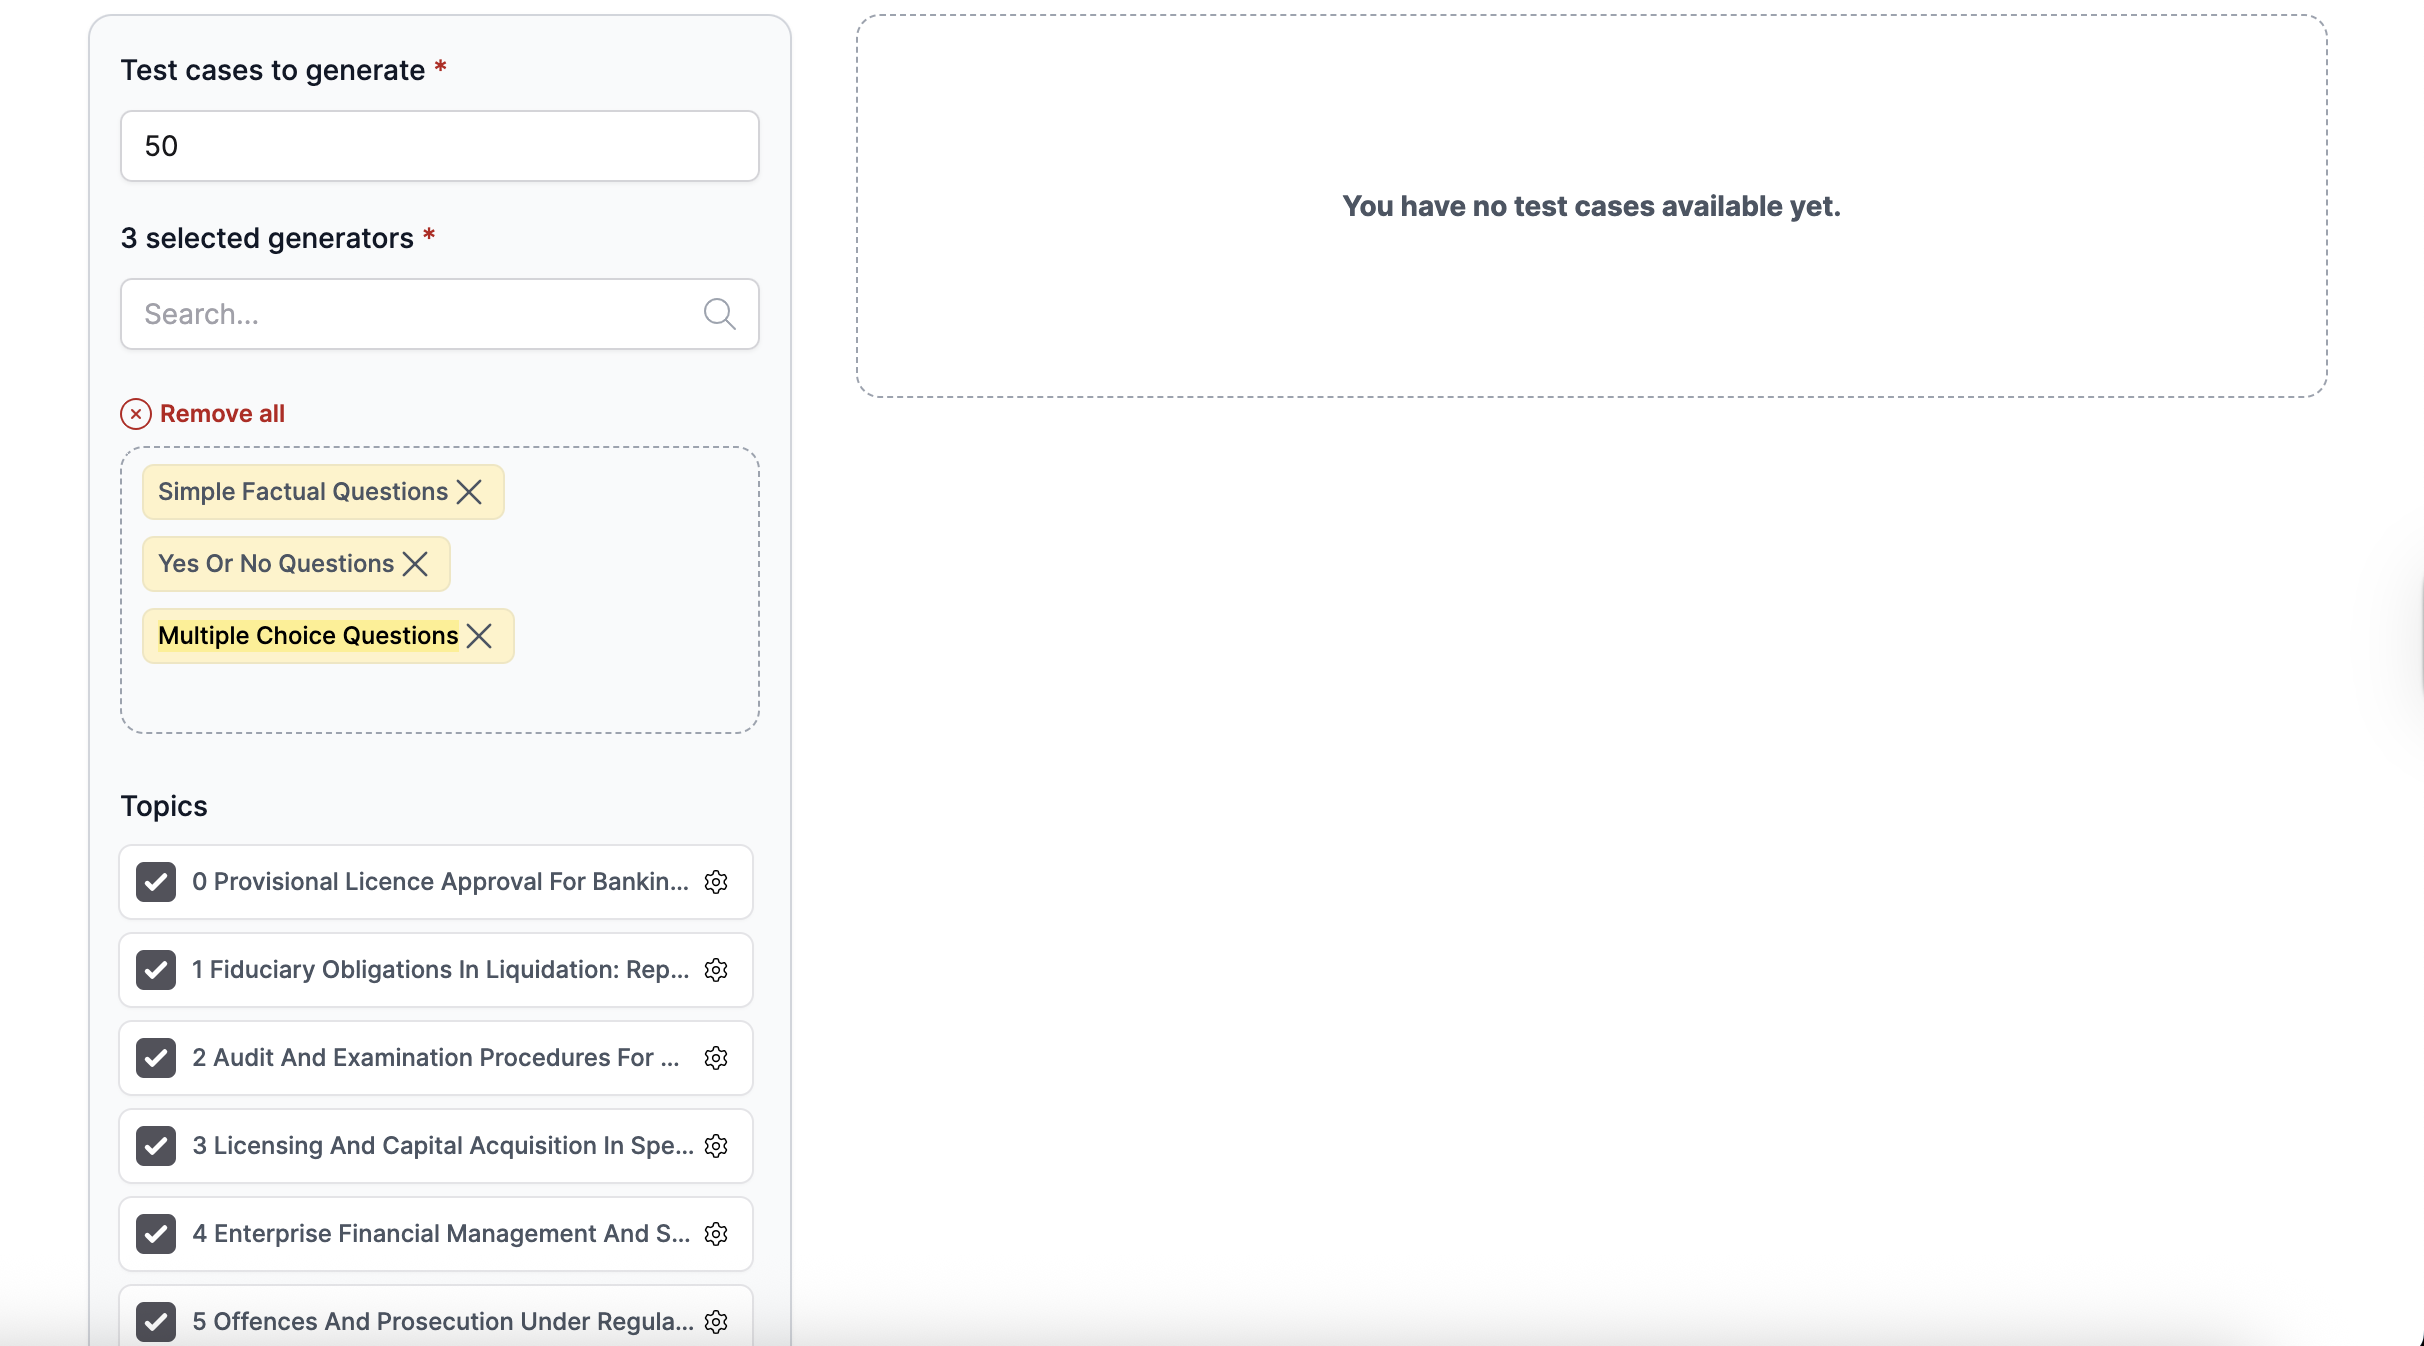Click the magnifier icon in the search field
Image resolution: width=2424 pixels, height=1346 pixels.
pos(720,314)
